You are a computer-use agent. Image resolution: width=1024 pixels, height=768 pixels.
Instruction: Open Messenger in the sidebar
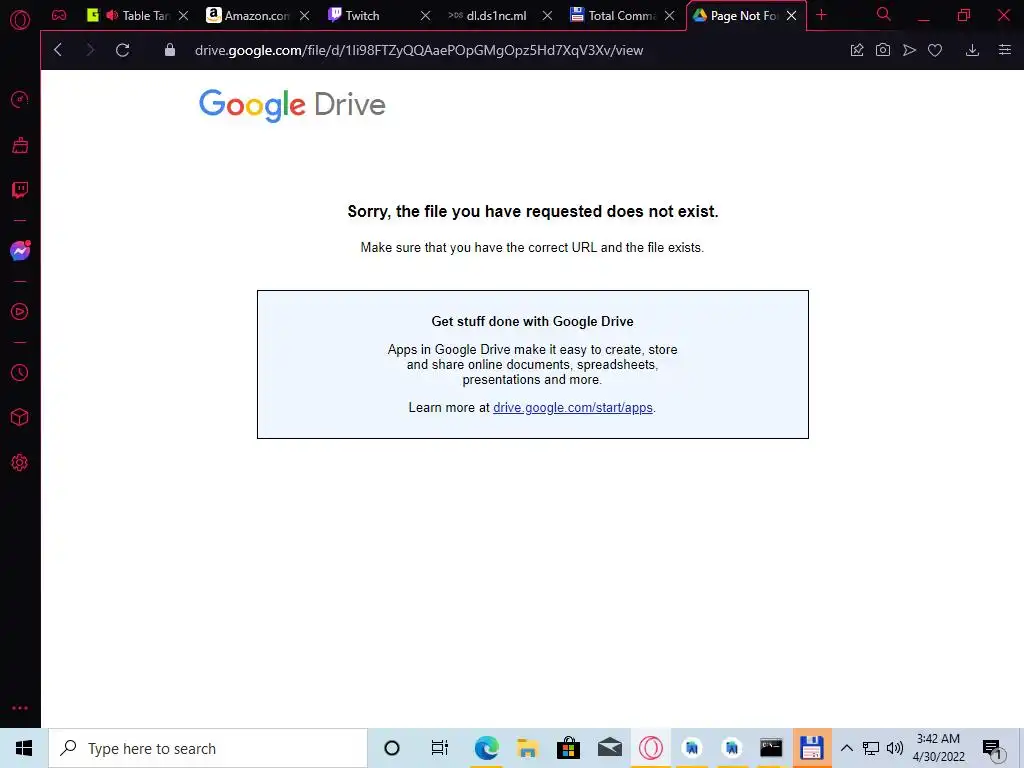20,251
